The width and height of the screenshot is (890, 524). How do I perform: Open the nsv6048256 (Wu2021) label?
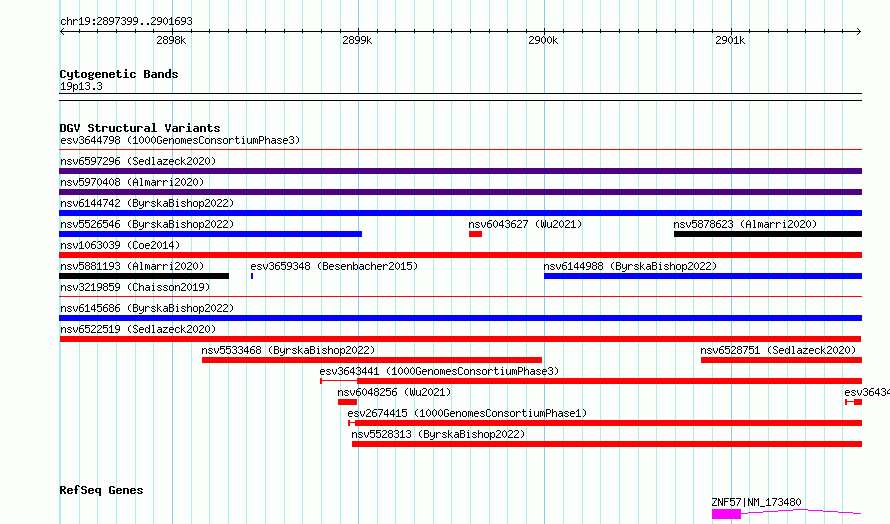click(x=394, y=392)
